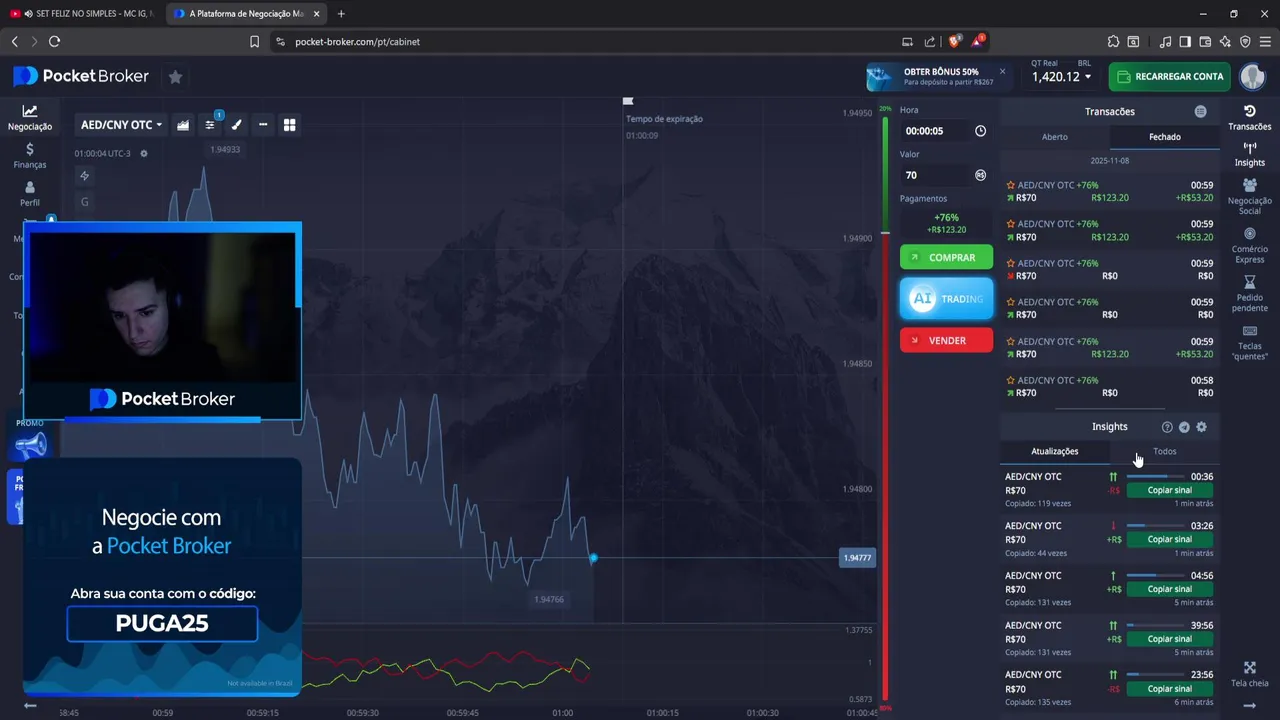This screenshot has height=720, width=1280.
Task: Click the AI TRADING button
Action: [x=946, y=299]
